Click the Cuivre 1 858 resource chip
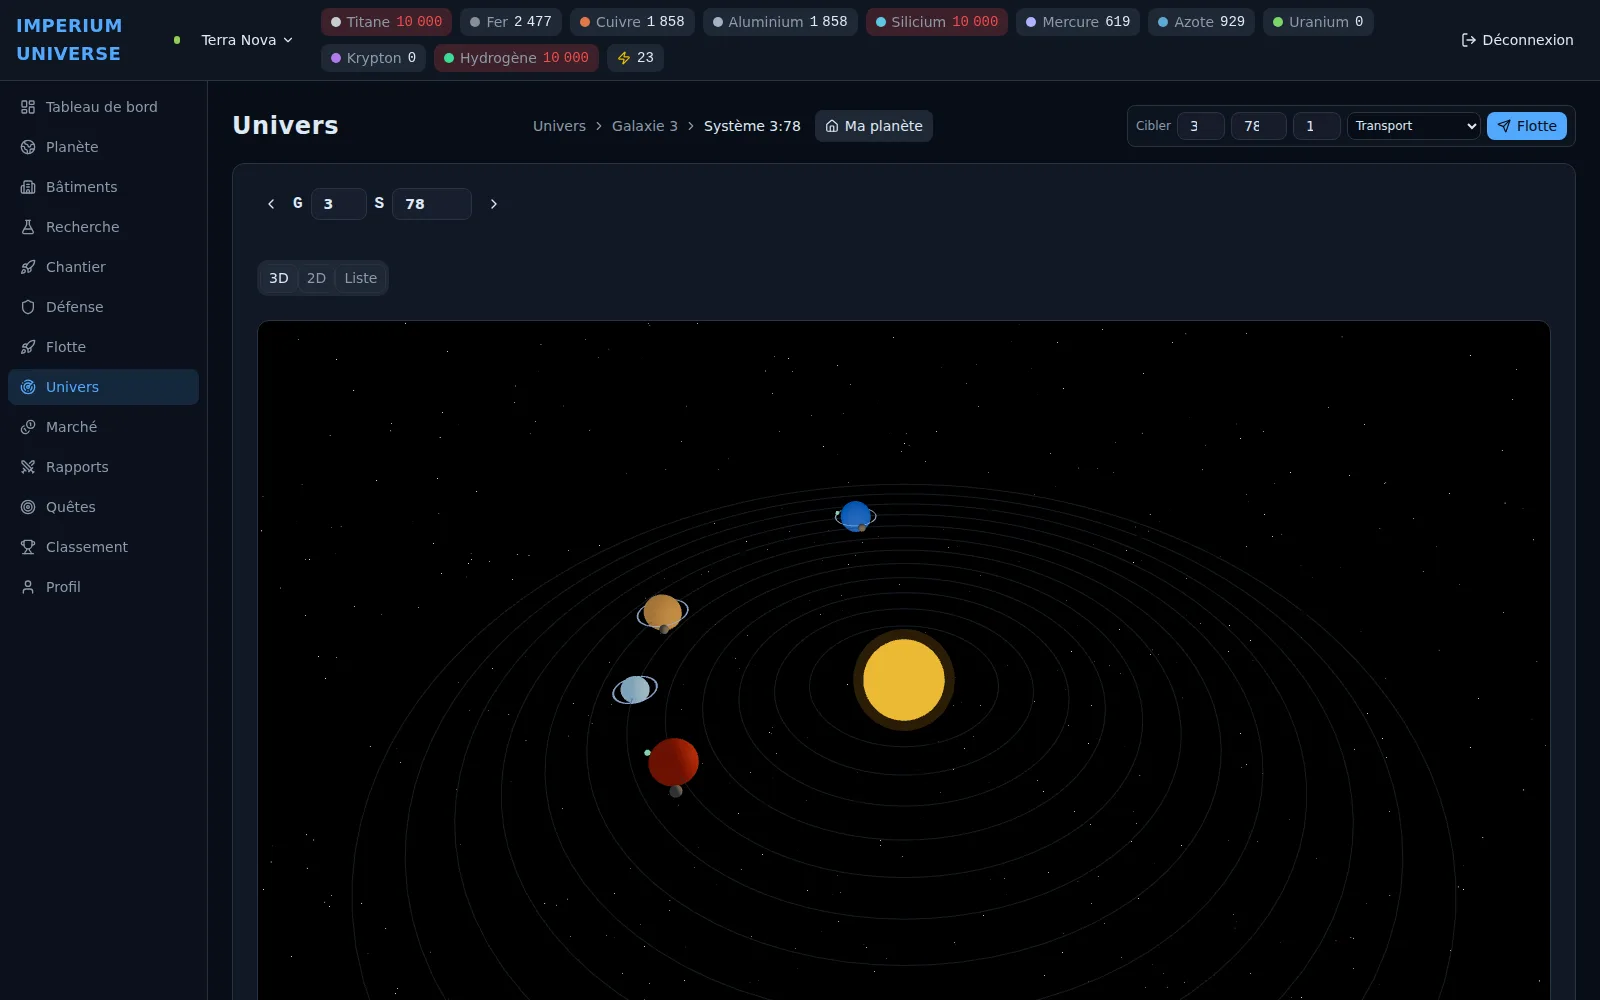 point(632,22)
